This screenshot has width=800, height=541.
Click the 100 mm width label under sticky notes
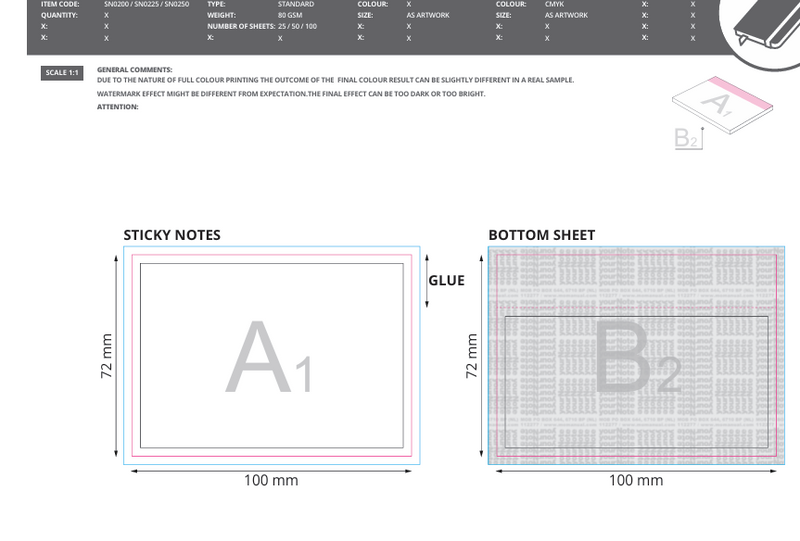coord(271,481)
